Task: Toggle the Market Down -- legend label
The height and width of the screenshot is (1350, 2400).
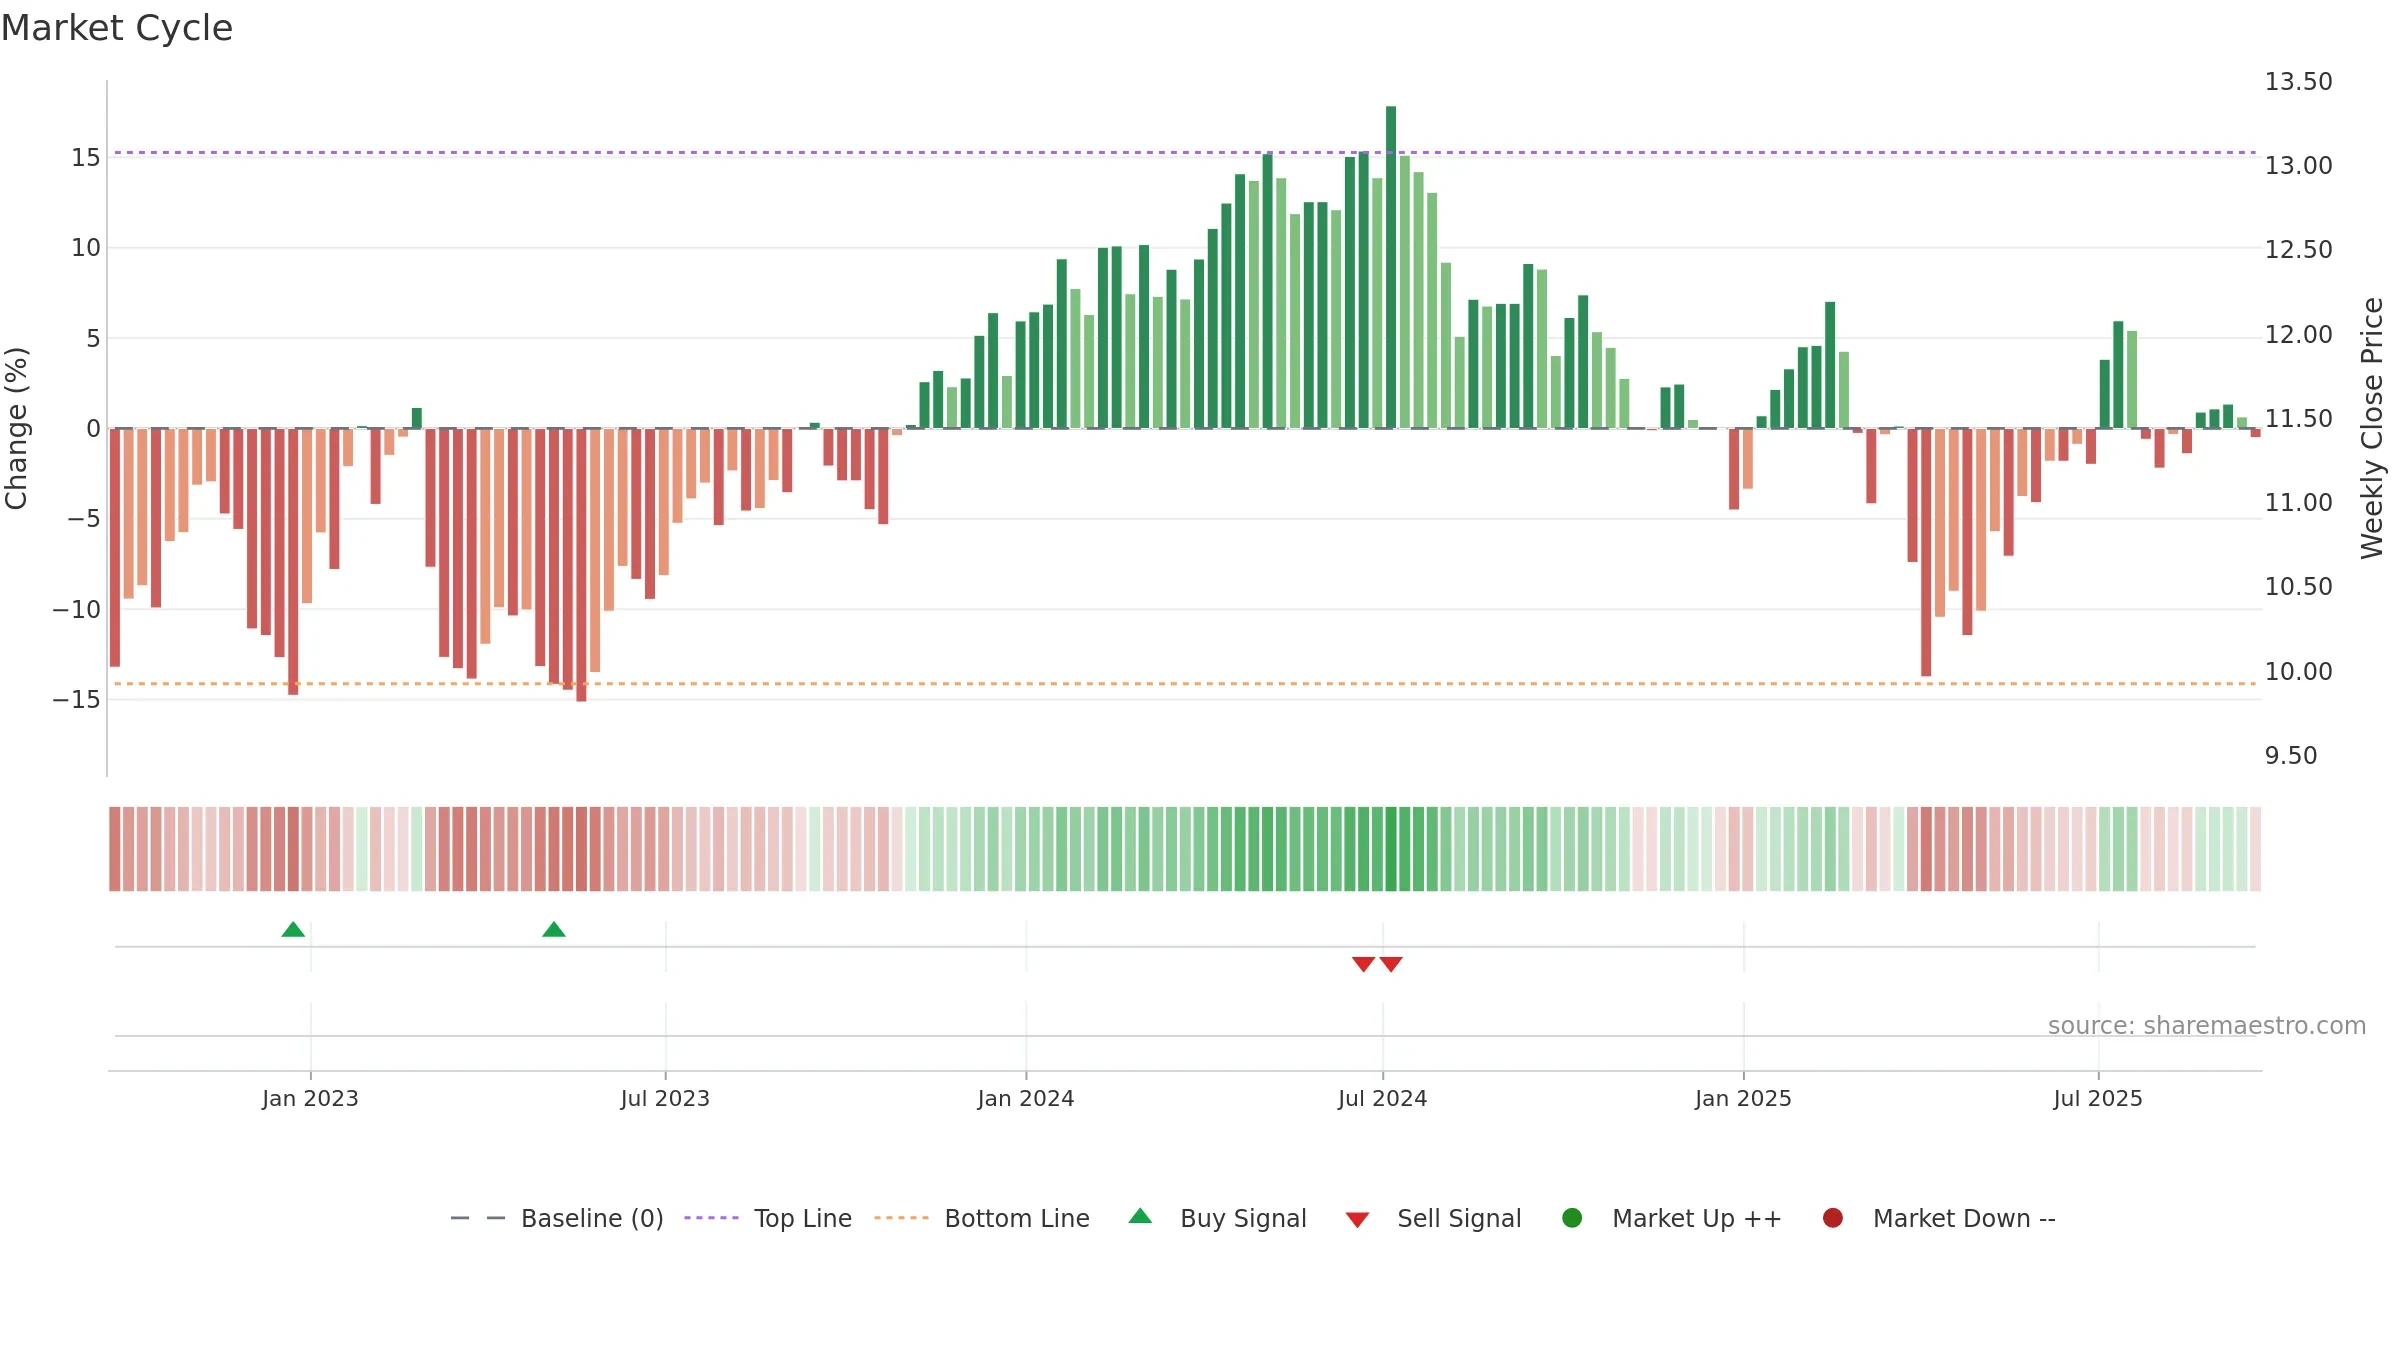Action: point(1964,1218)
